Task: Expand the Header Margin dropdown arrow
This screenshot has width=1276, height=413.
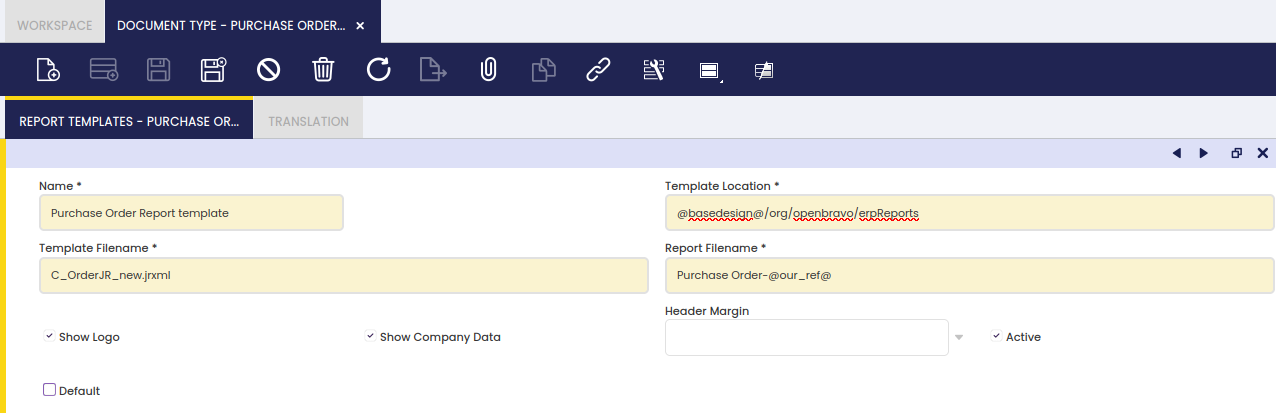Action: click(x=959, y=338)
